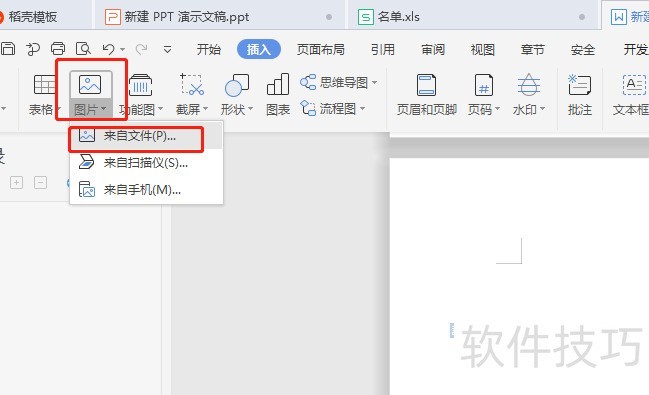
Task: Expand the Mind Map (思维导图) dropdown
Action: pos(374,82)
